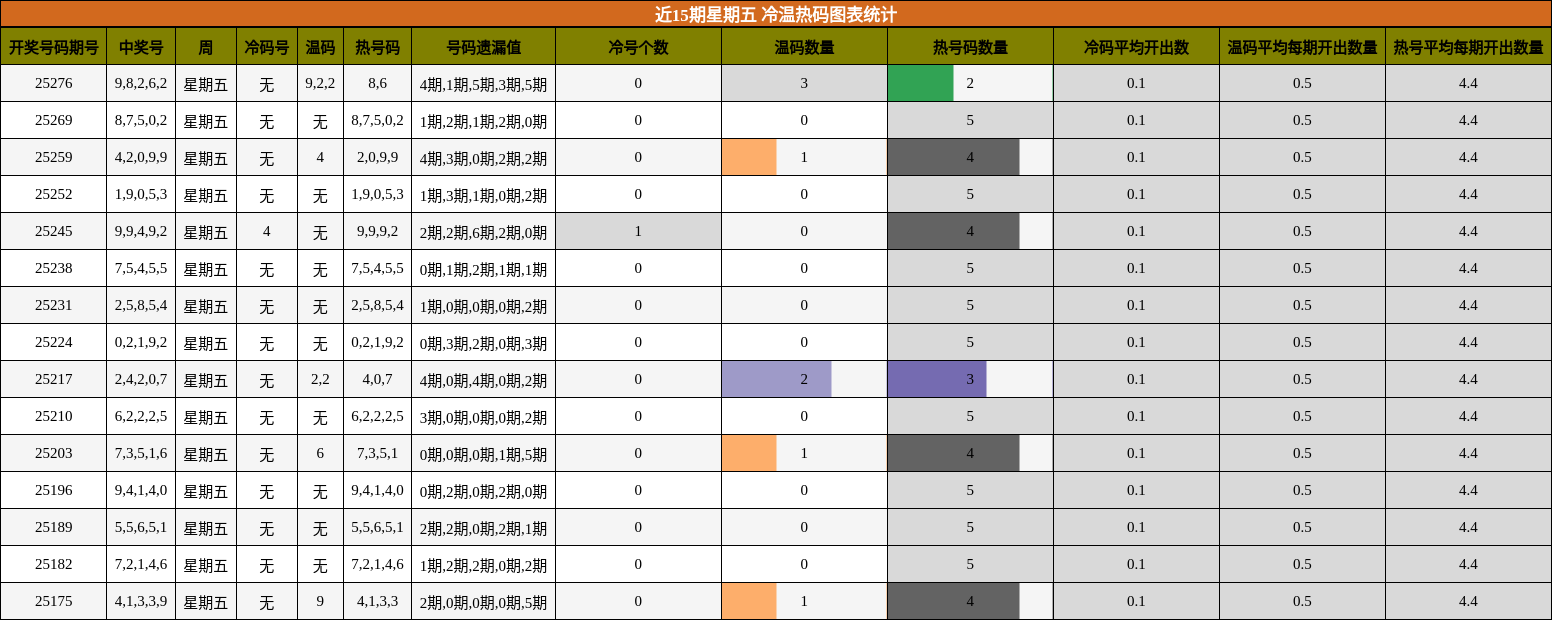Click the cold number 4 in row 25245

pyautogui.click(x=267, y=231)
